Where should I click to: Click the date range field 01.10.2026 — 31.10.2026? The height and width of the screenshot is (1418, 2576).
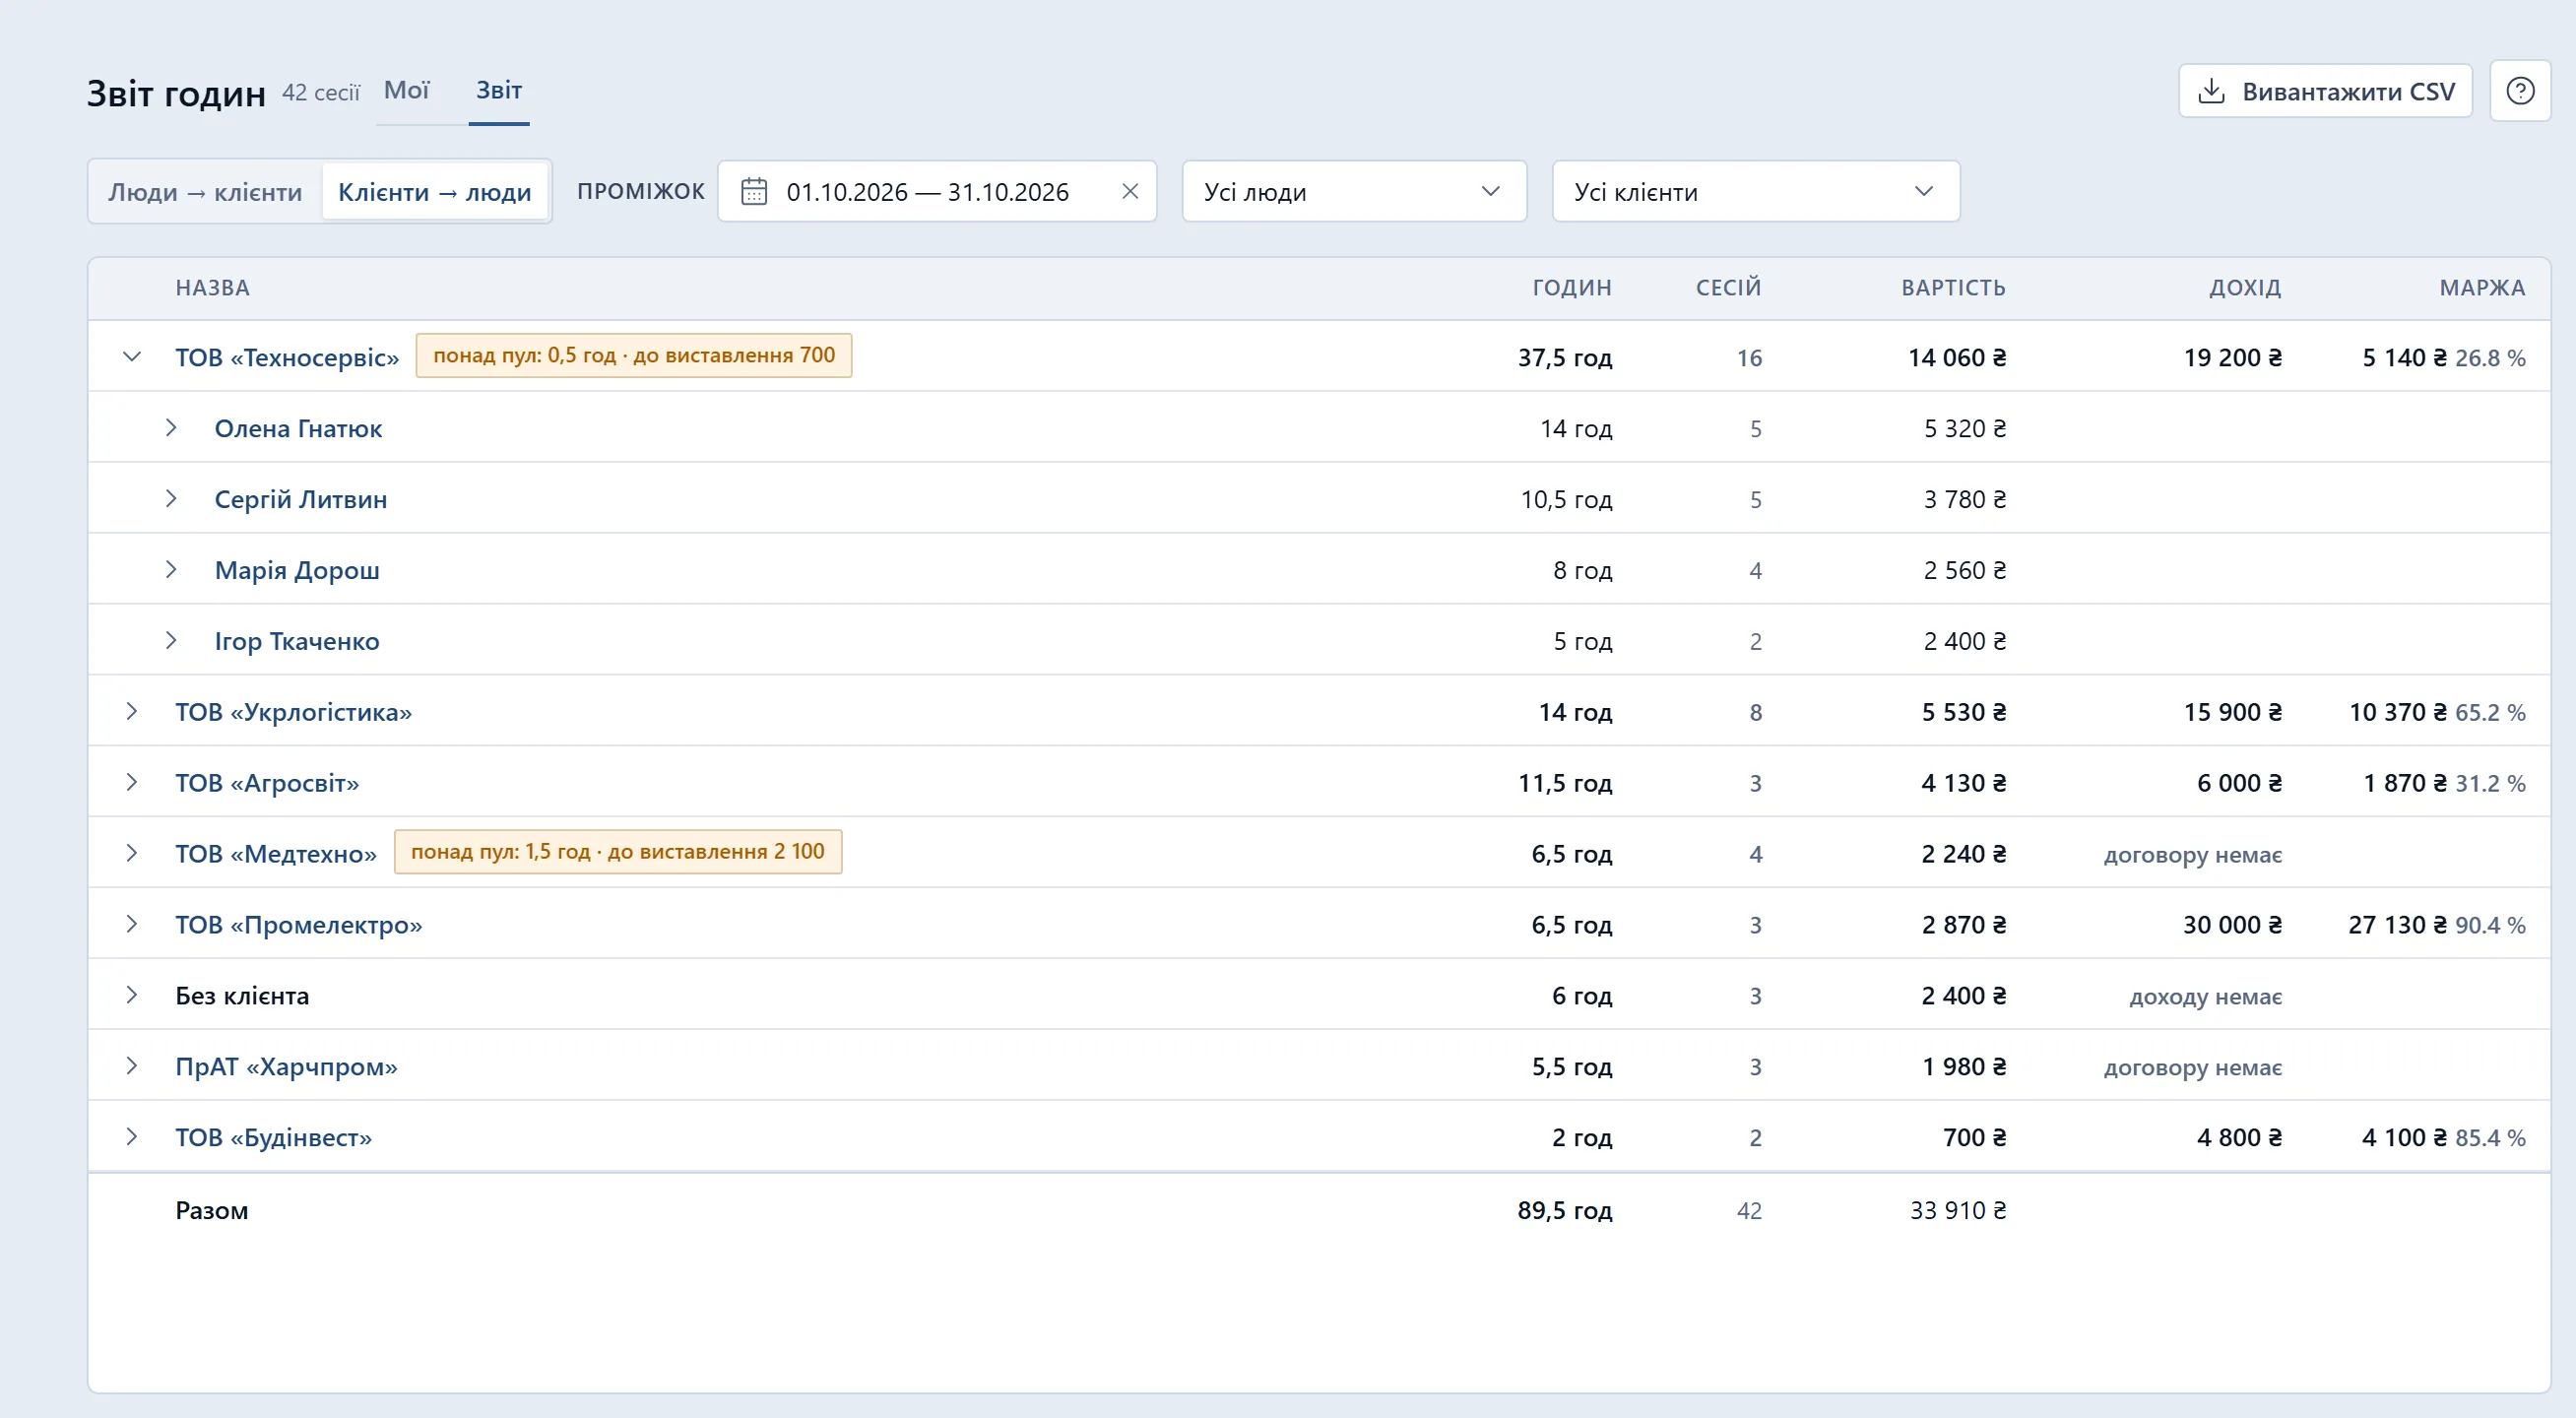(x=937, y=191)
